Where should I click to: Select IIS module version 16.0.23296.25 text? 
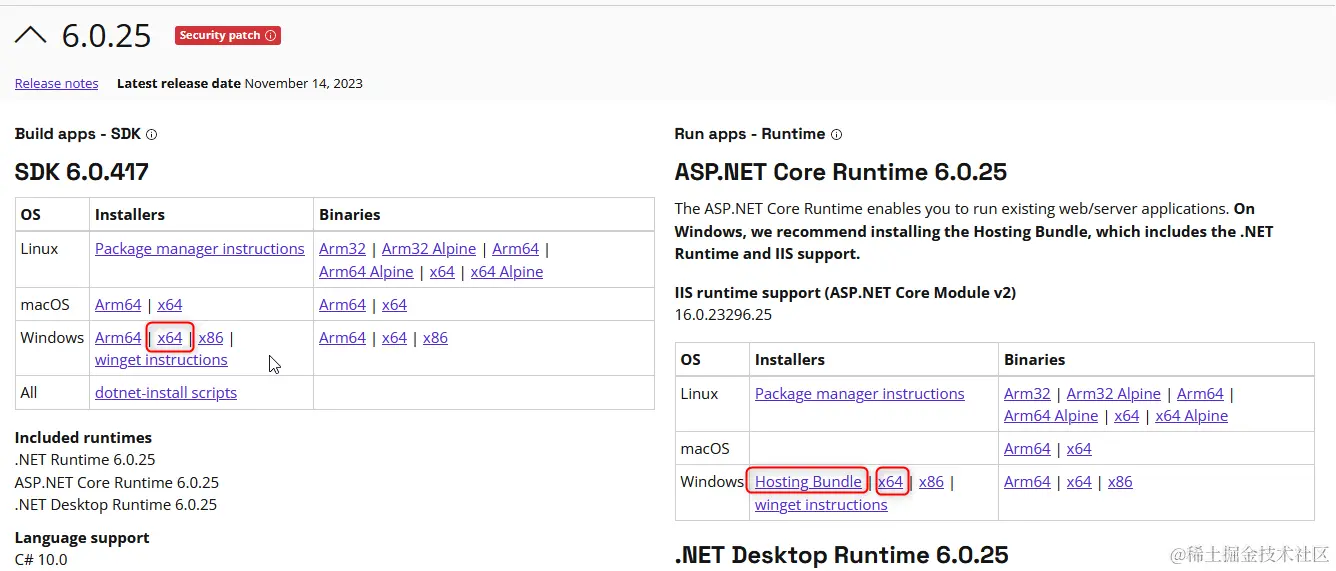pos(723,315)
